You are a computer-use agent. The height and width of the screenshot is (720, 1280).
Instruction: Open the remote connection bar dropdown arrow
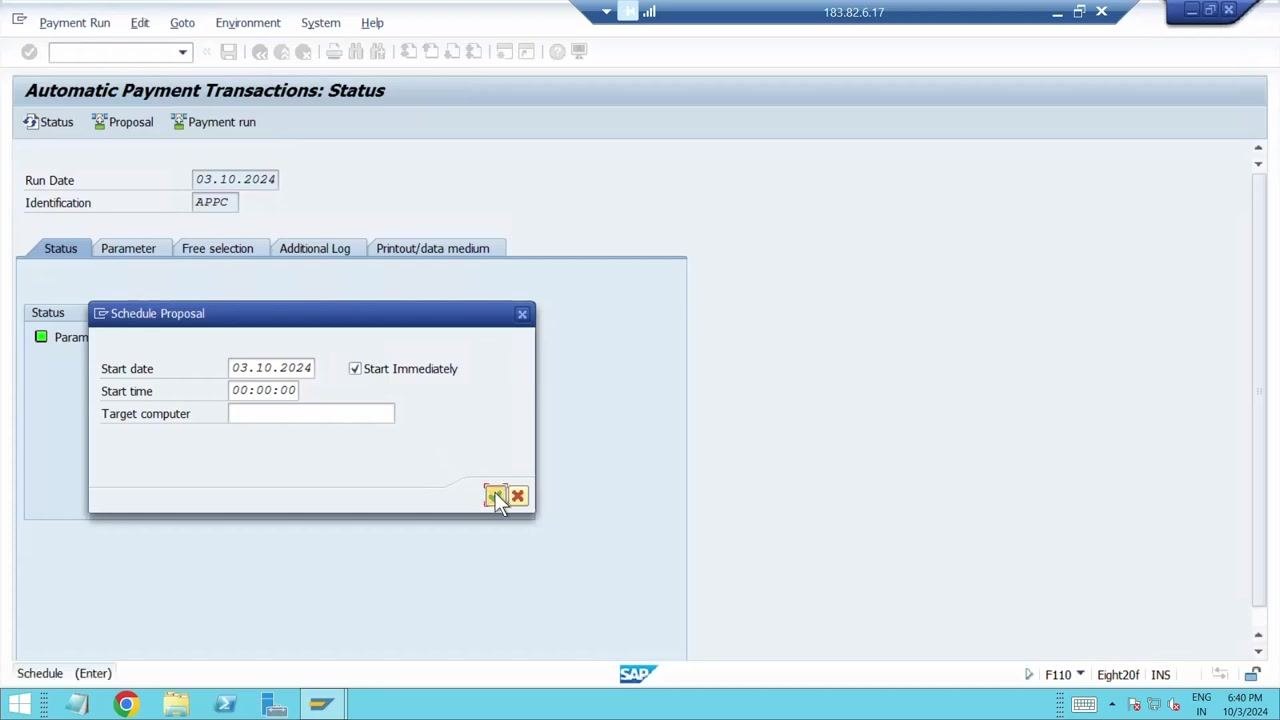click(606, 12)
